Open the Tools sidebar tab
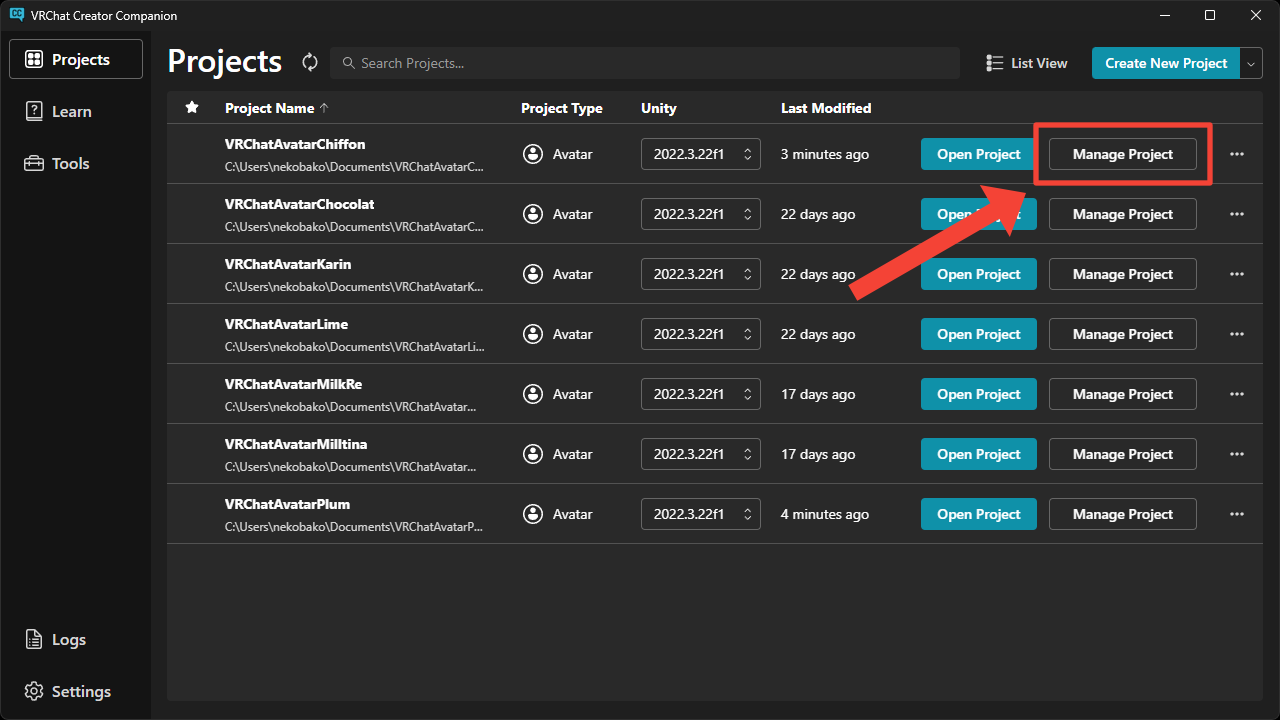 pos(70,164)
